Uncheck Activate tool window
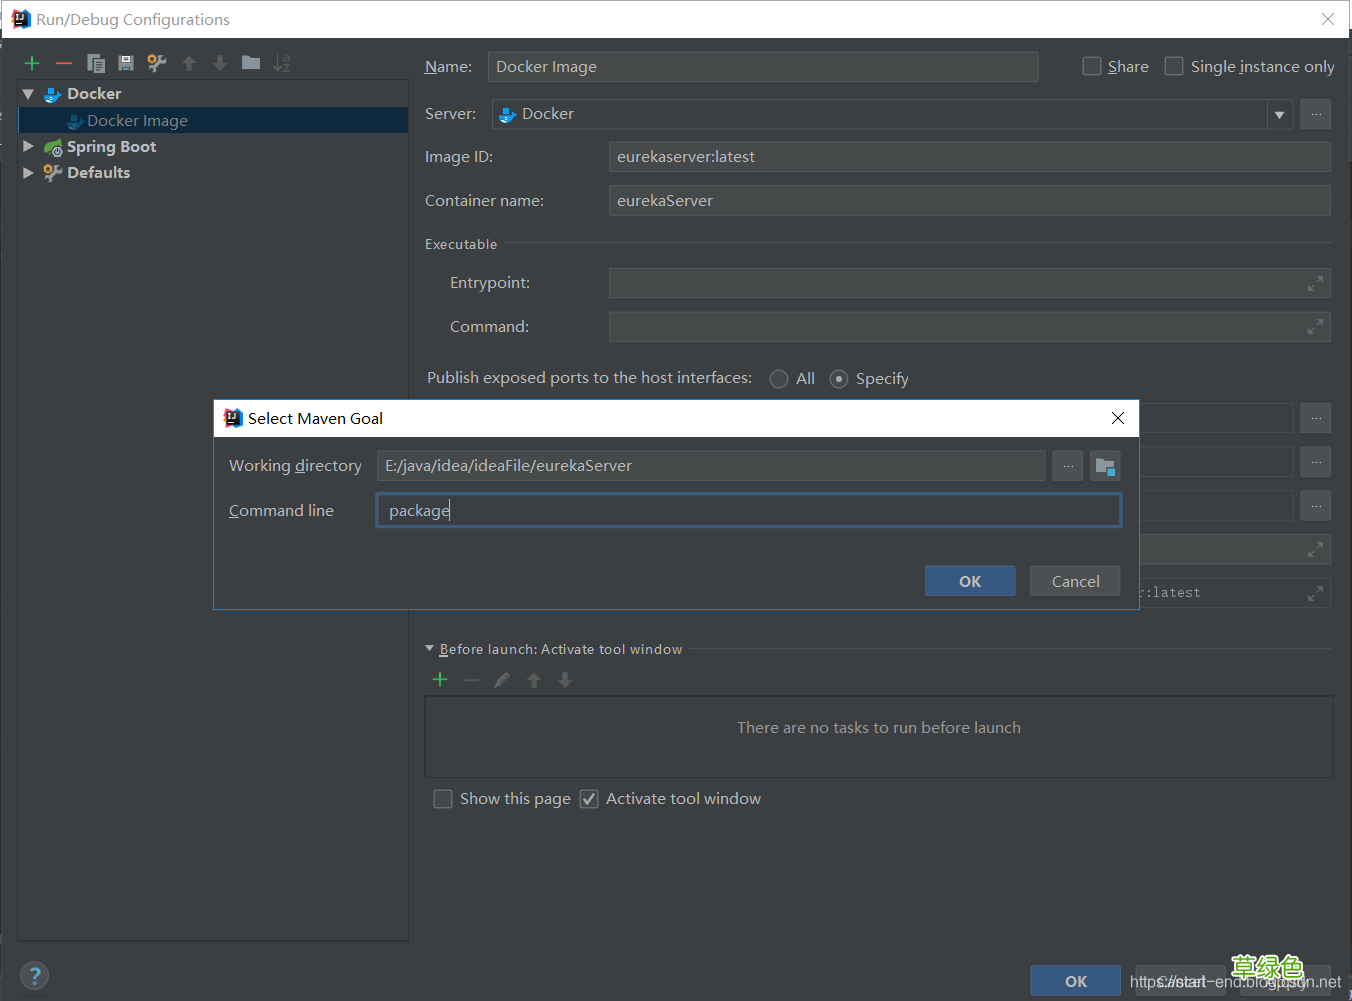 click(589, 799)
